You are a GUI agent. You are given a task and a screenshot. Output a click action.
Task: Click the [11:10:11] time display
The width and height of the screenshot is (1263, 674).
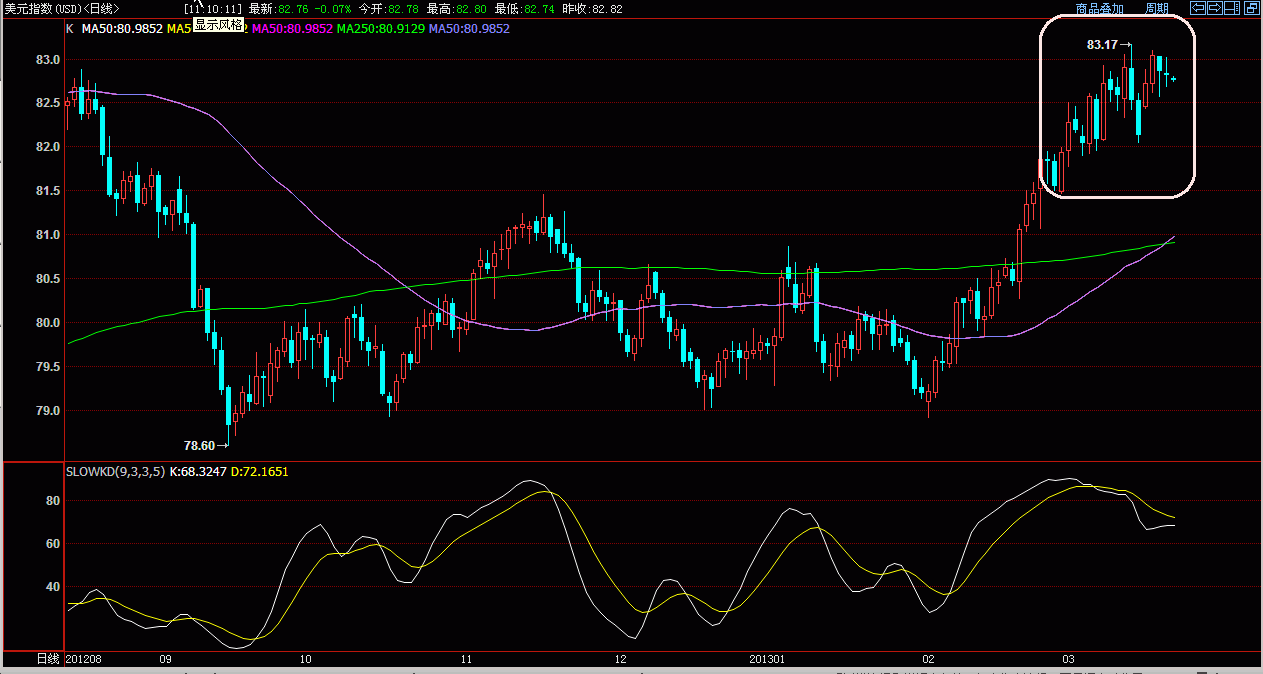pyautogui.click(x=214, y=9)
